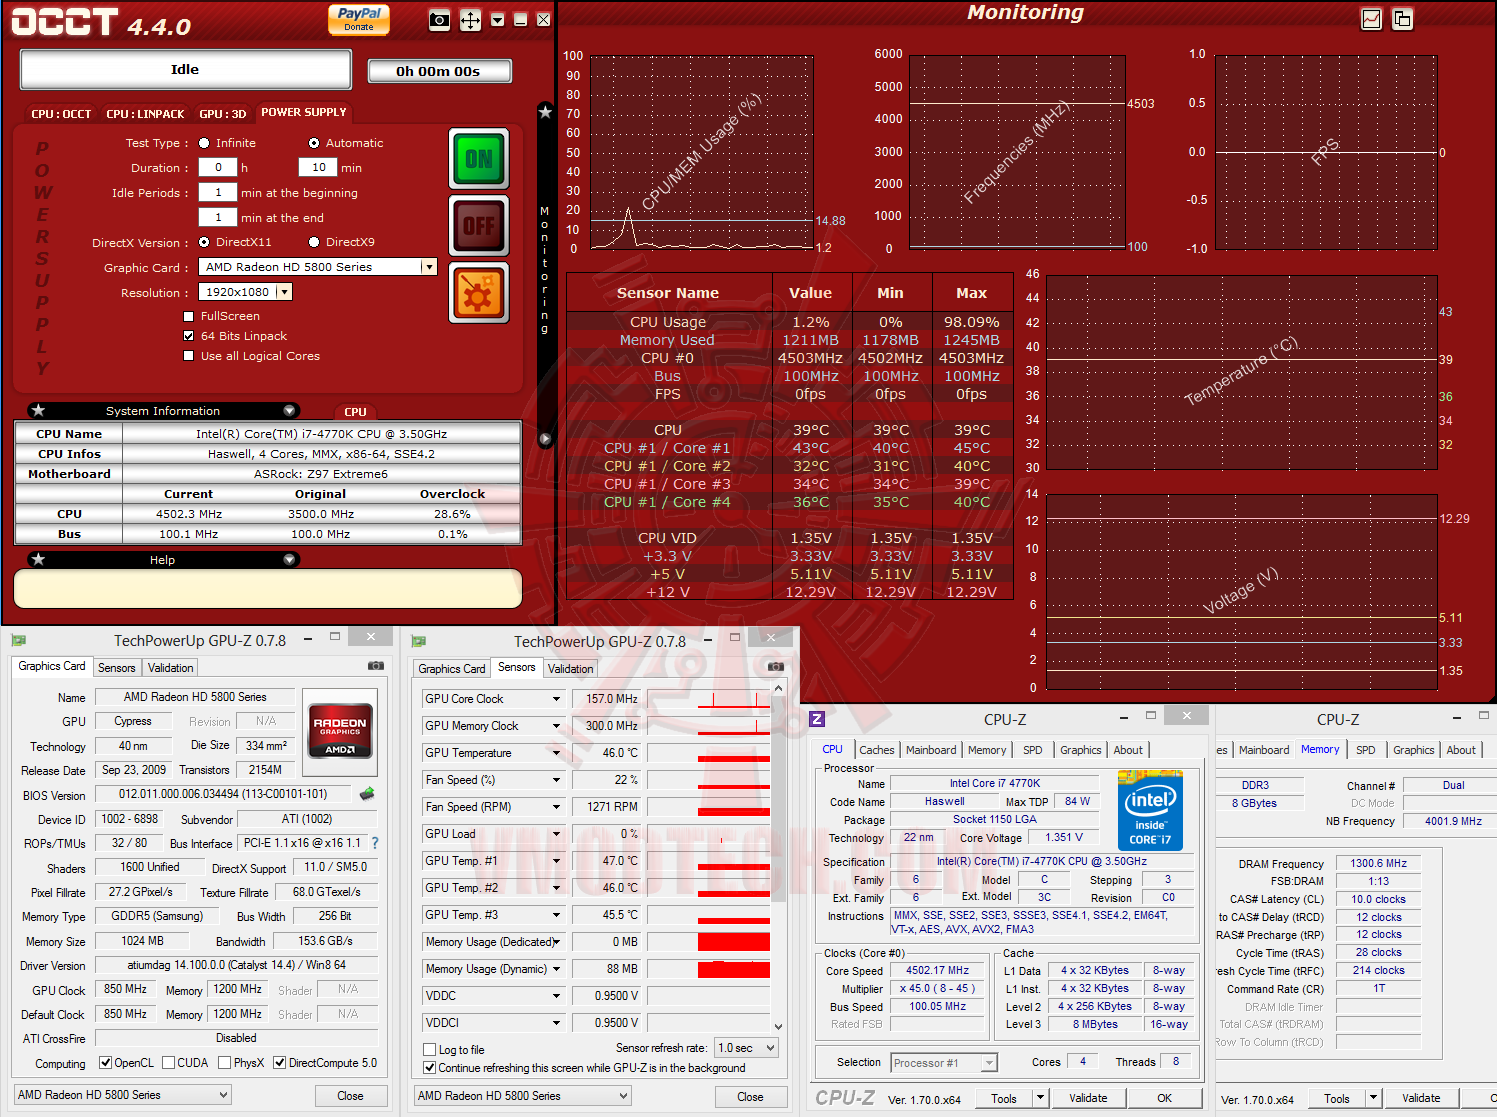Click the arrow at bottom of Monitoring sidebar

tap(545, 438)
